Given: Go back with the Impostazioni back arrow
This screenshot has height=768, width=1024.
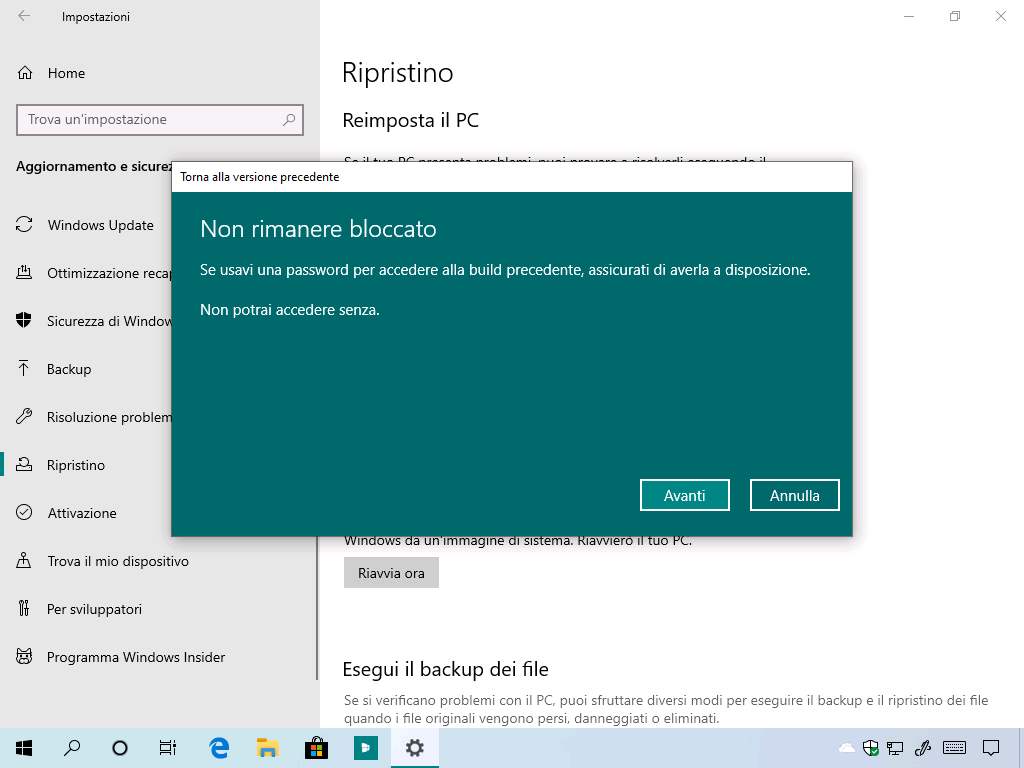Looking at the screenshot, I should 24,16.
